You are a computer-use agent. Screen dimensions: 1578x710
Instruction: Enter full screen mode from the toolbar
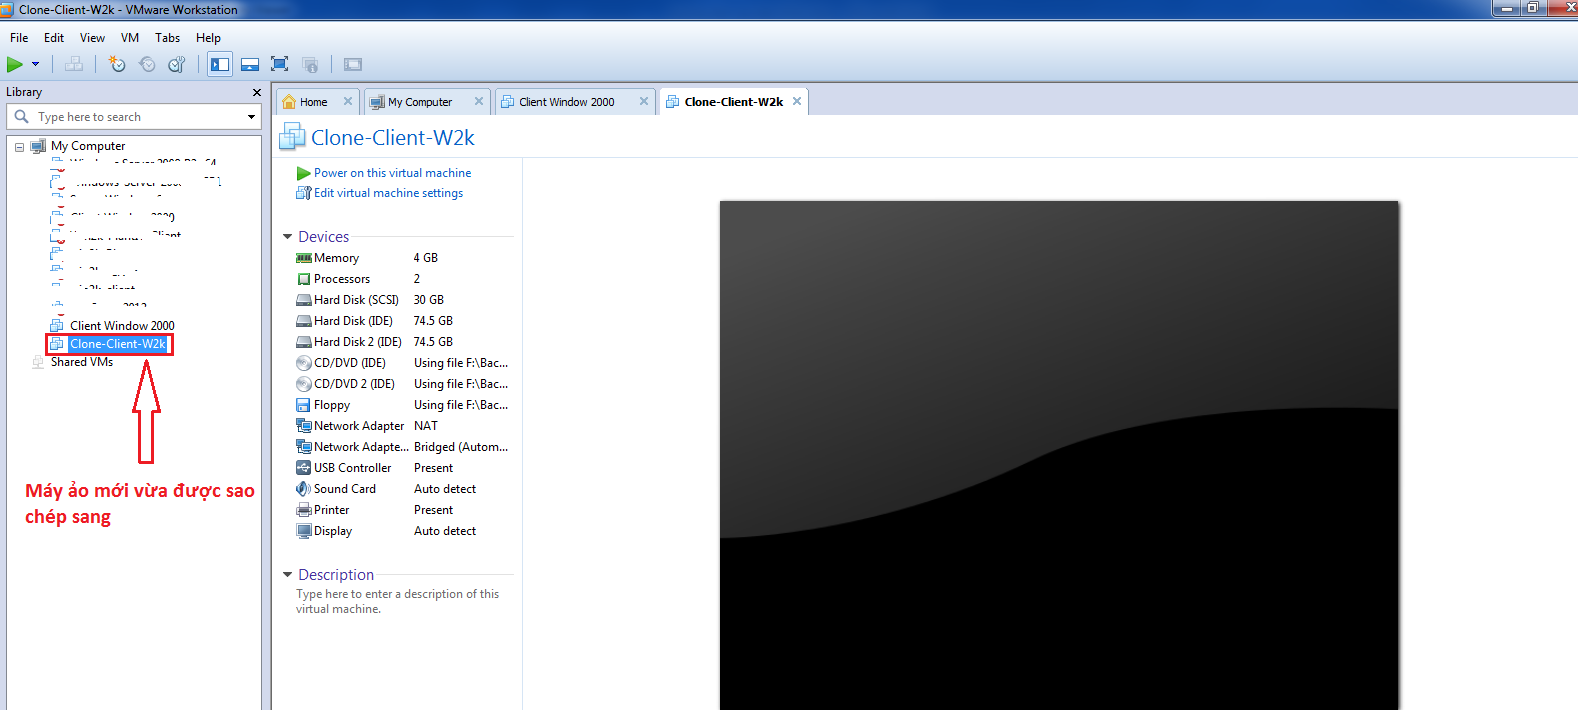click(x=280, y=65)
